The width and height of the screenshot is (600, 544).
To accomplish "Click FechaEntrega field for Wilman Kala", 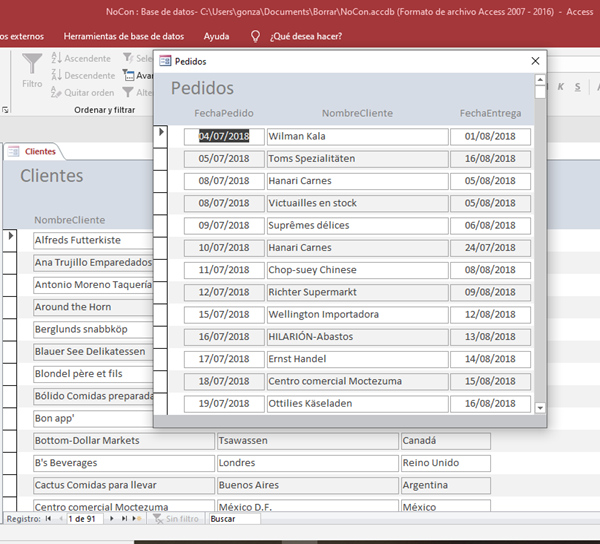I will click(x=490, y=136).
